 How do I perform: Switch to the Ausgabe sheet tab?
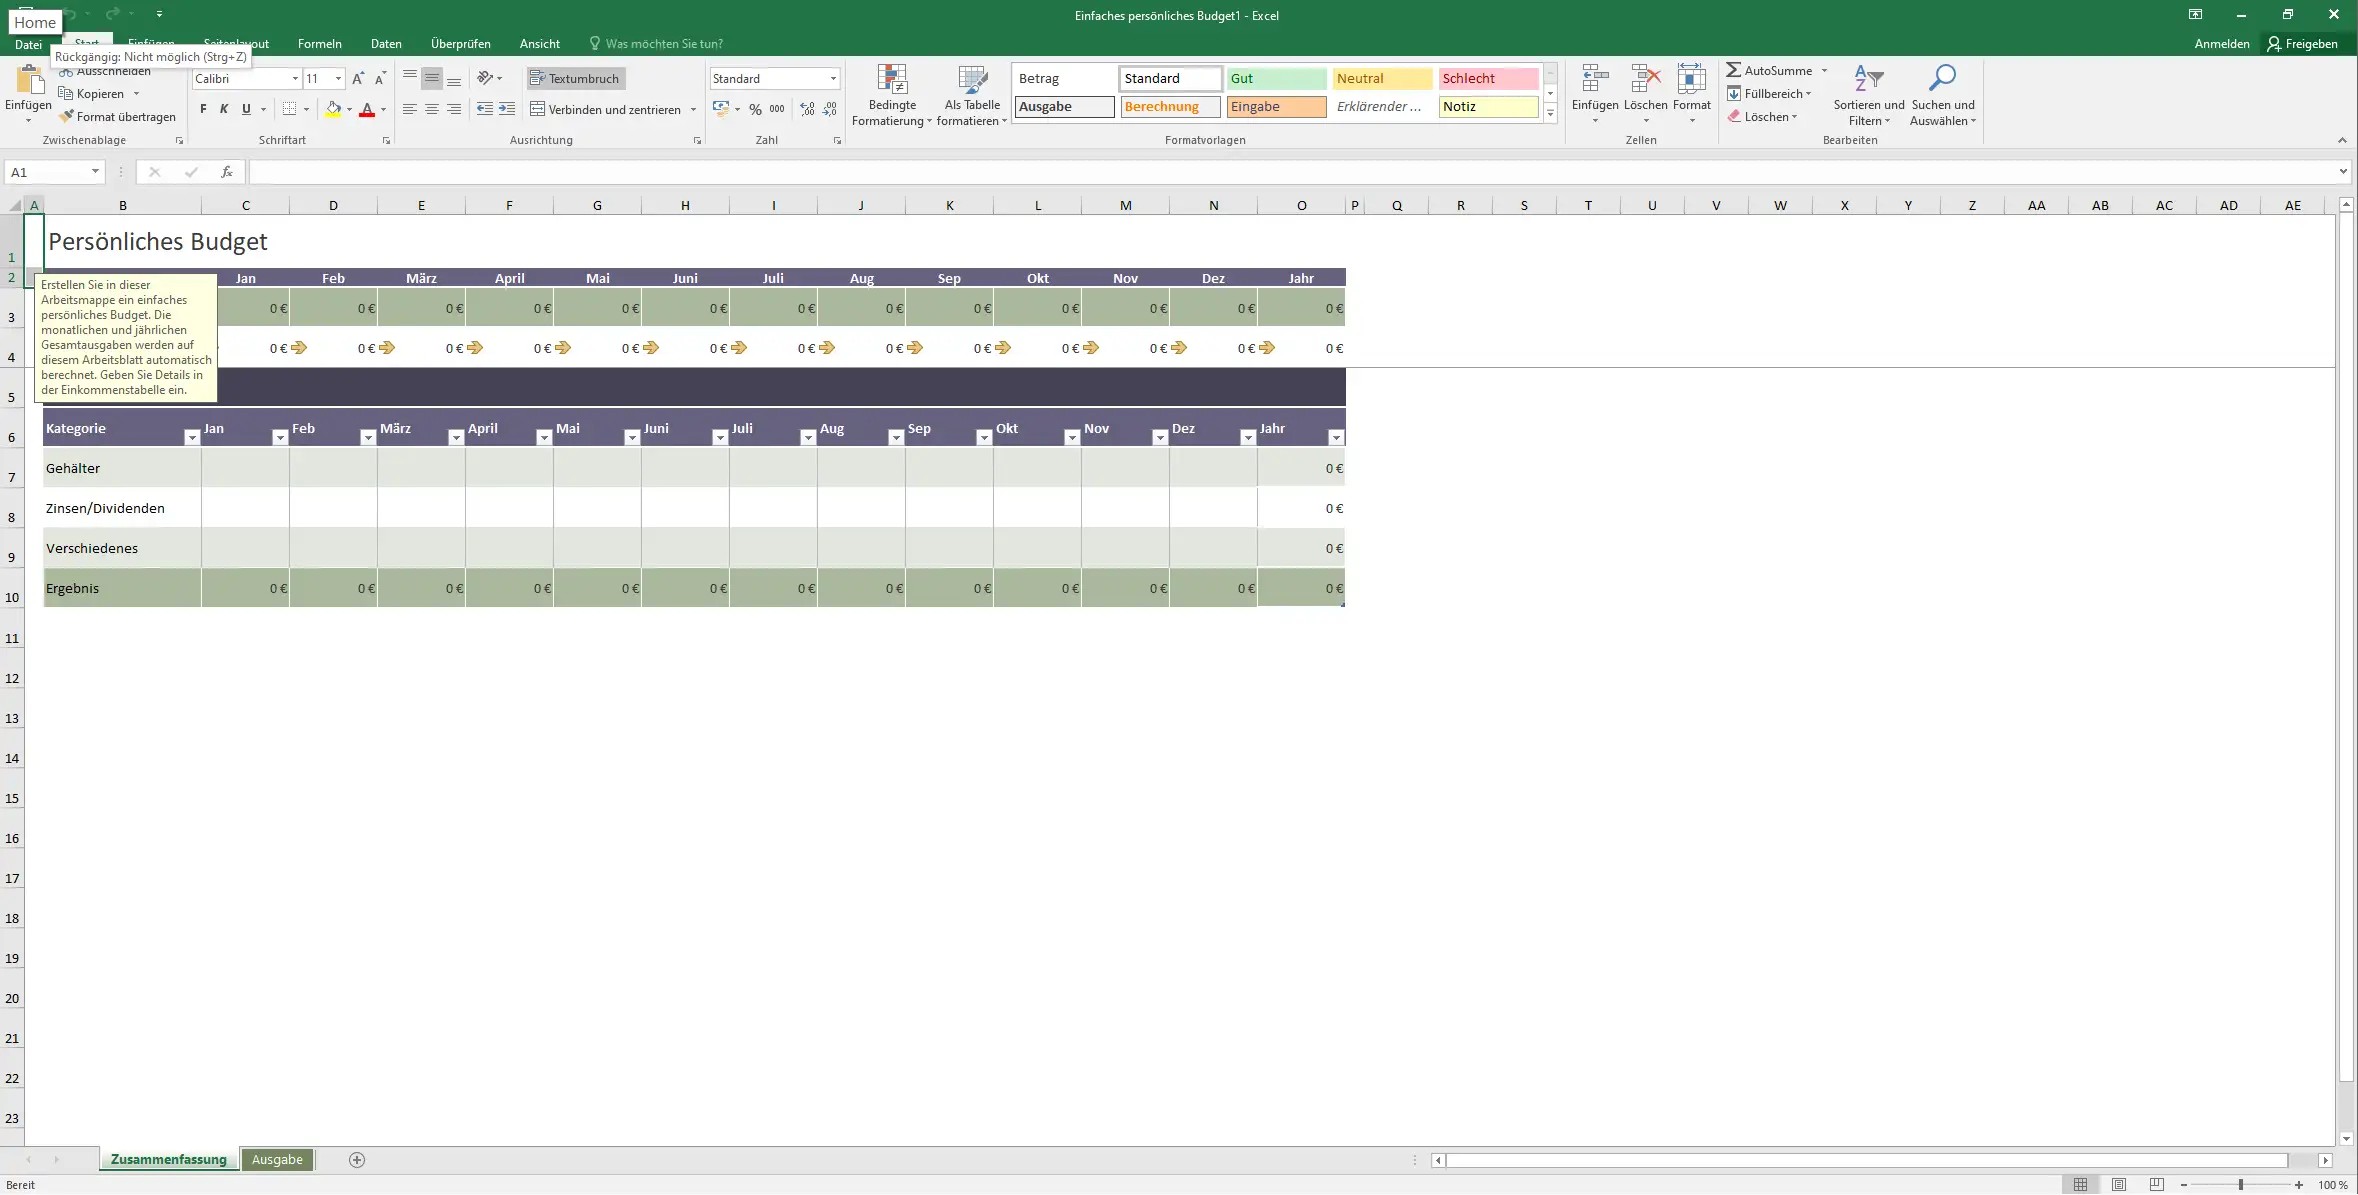point(277,1160)
